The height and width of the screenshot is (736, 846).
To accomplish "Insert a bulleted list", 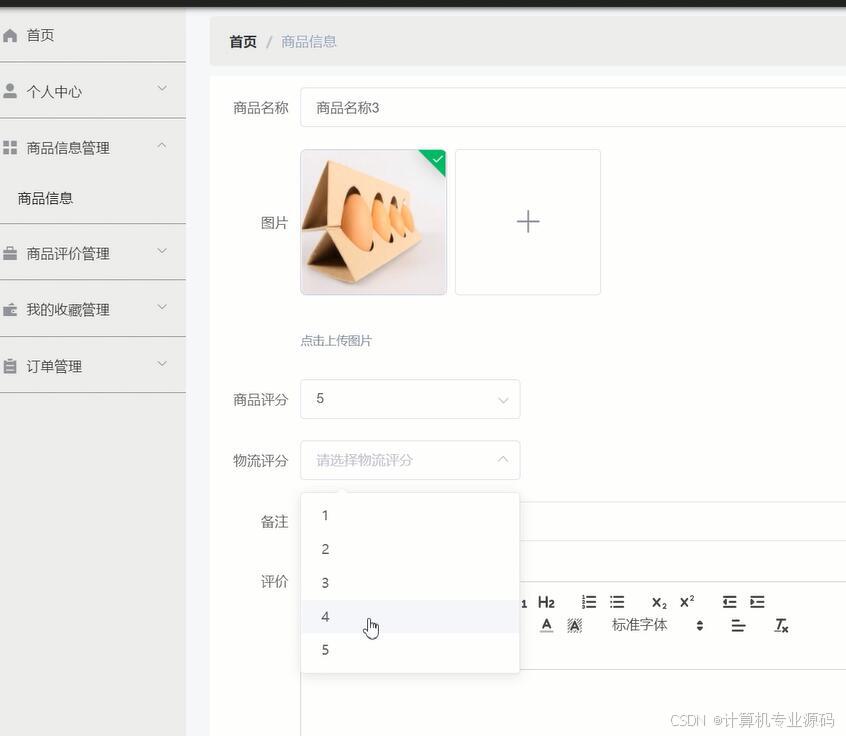I will [x=617, y=602].
